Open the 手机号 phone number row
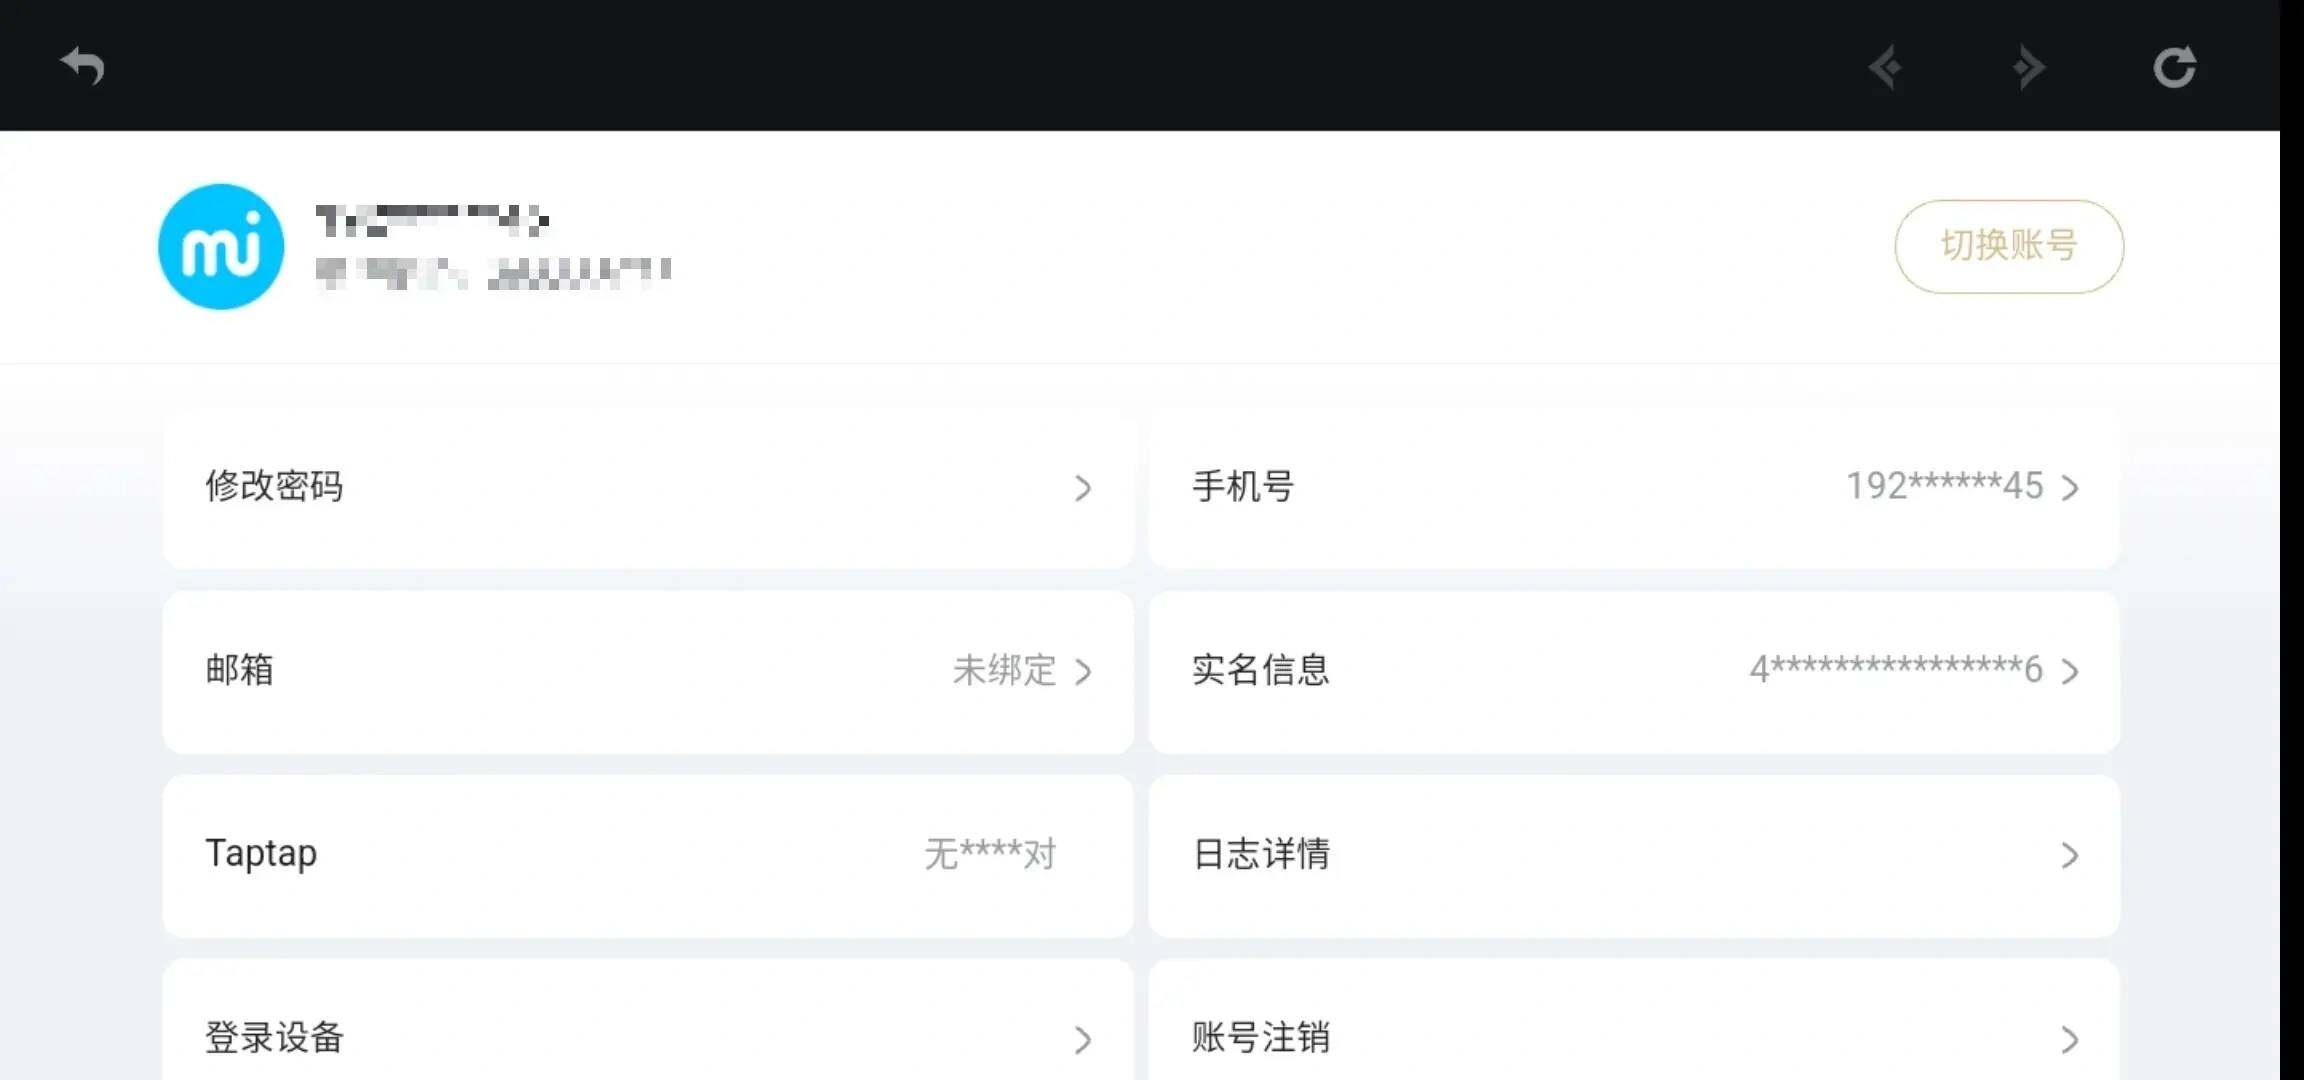Screen dimensions: 2304x1080 [x=1634, y=487]
